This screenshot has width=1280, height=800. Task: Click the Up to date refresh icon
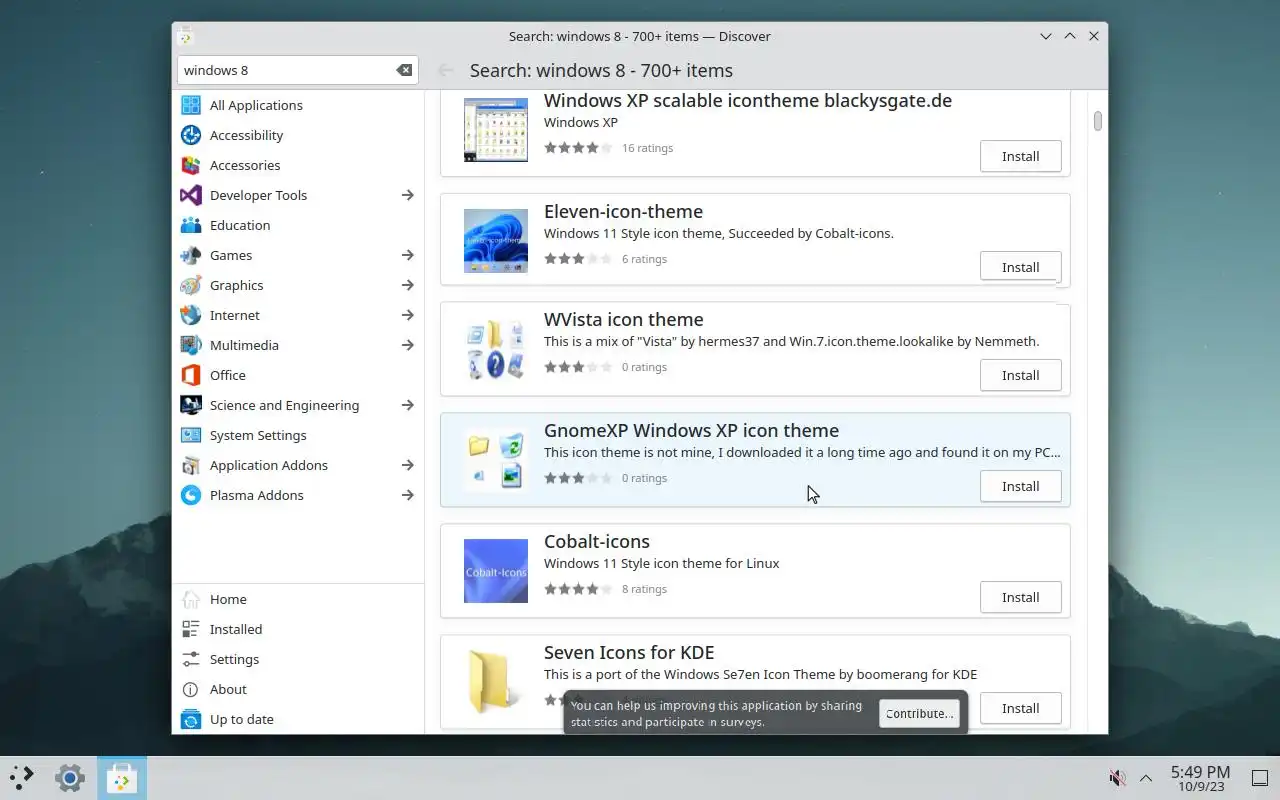(191, 719)
